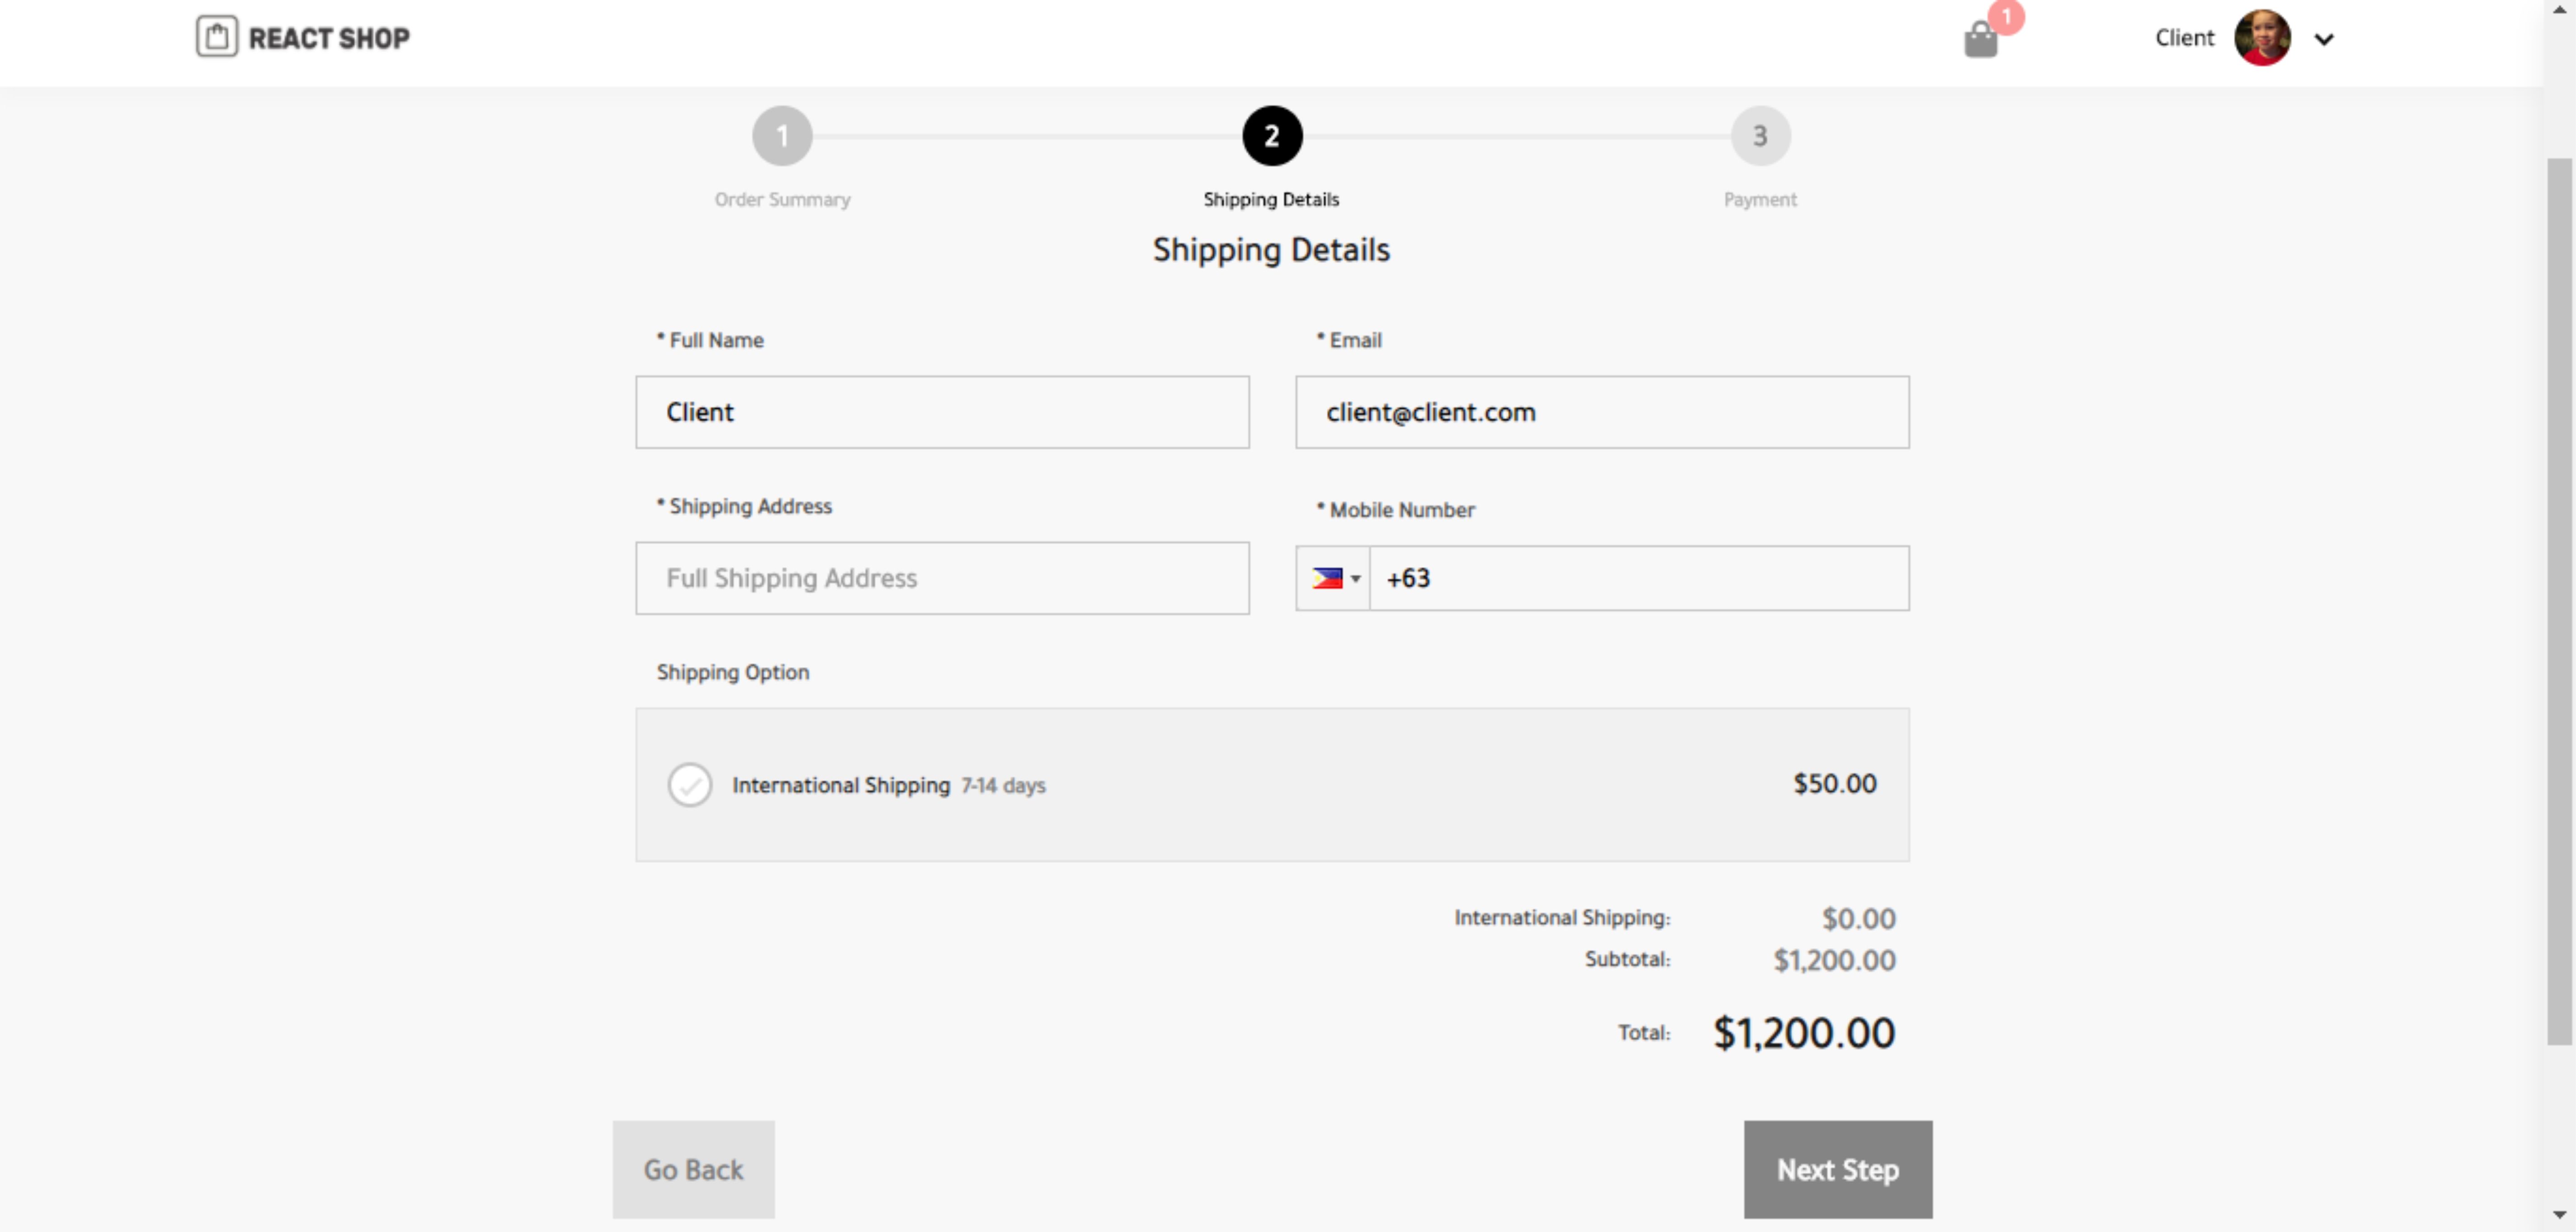Click the Full Shipping Address field
Image resolution: width=2576 pixels, height=1232 pixels.
(x=942, y=578)
